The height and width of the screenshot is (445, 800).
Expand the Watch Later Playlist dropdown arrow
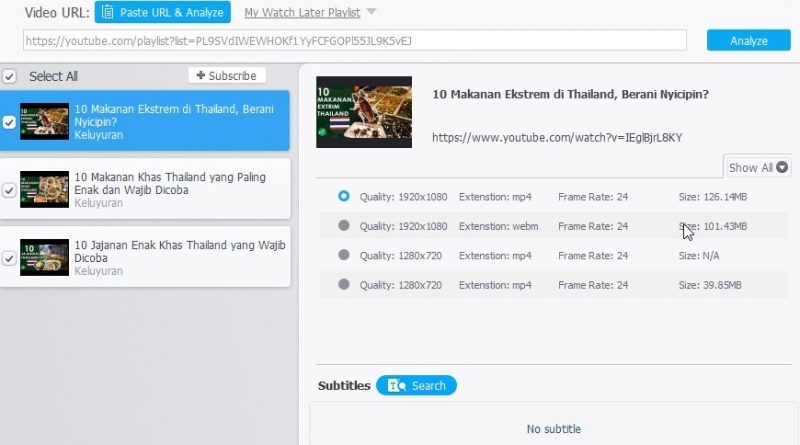tap(371, 12)
